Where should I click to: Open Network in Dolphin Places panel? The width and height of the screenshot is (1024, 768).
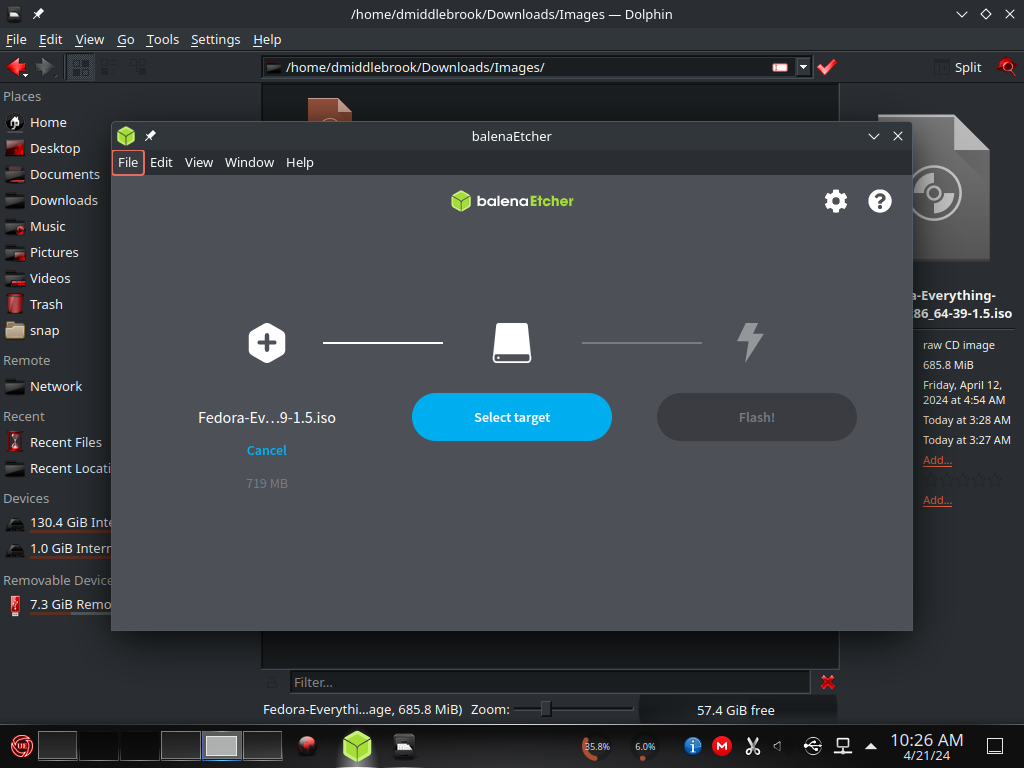[56, 387]
